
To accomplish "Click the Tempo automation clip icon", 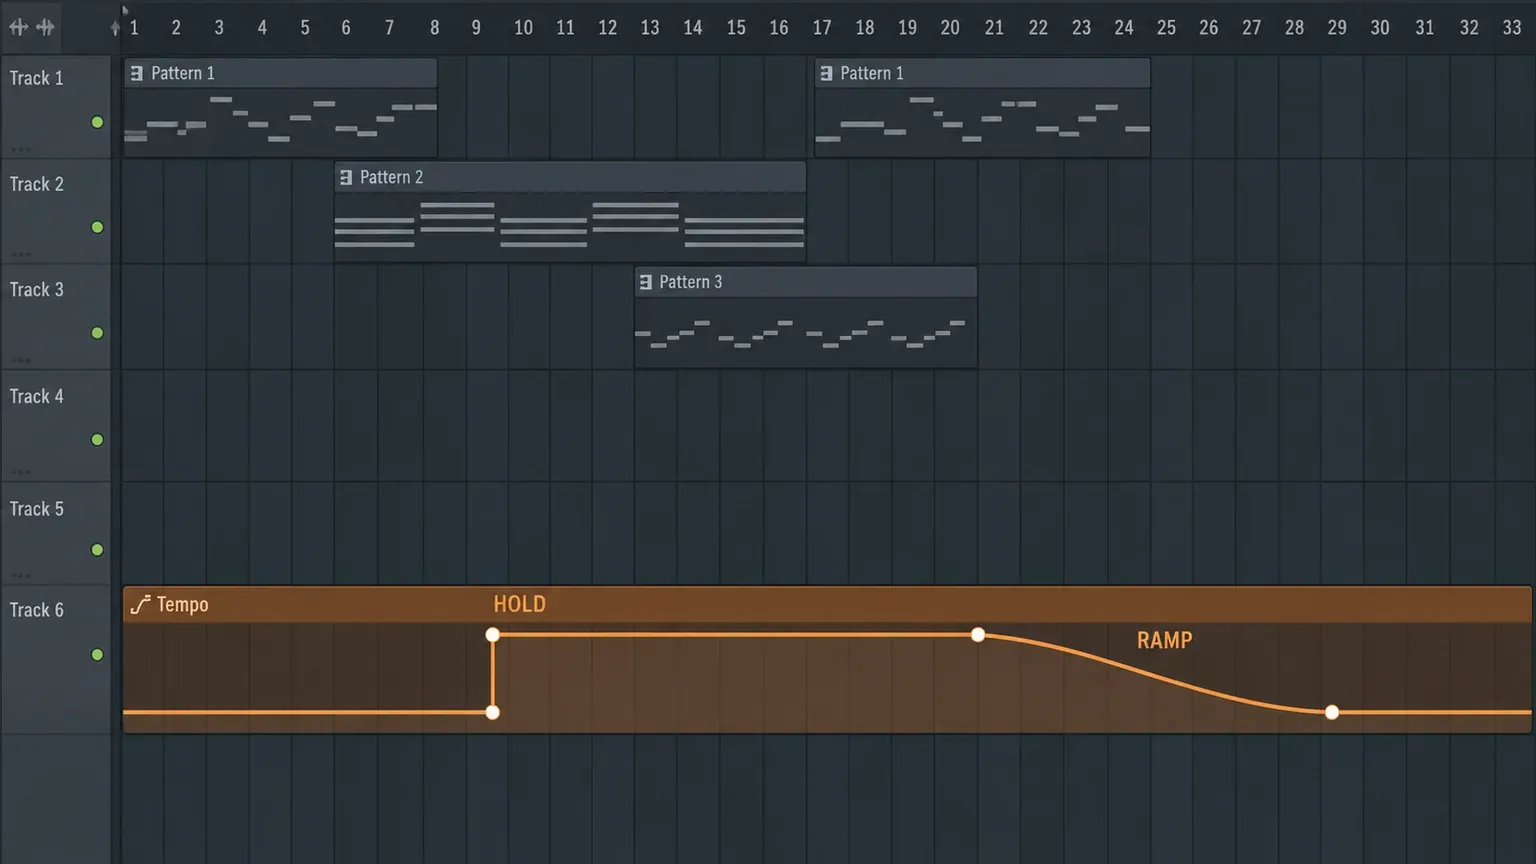I will tap(140, 604).
